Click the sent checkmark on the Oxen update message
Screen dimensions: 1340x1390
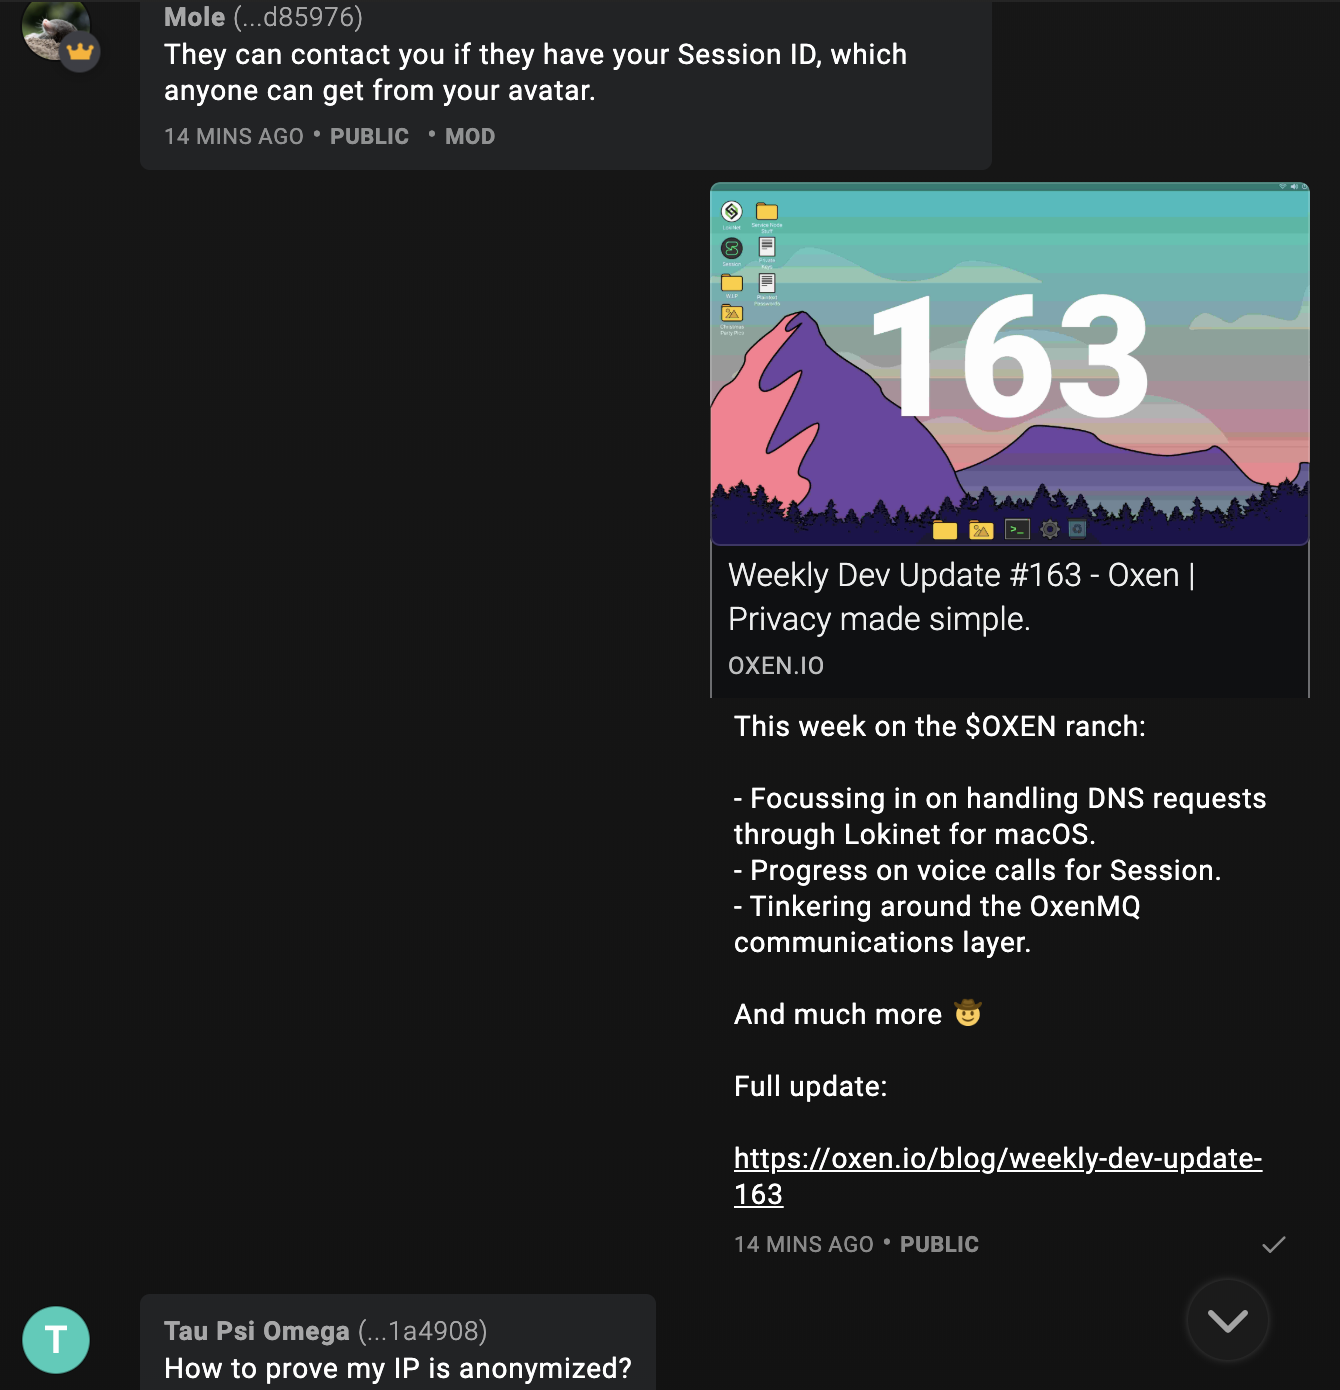click(1273, 1245)
